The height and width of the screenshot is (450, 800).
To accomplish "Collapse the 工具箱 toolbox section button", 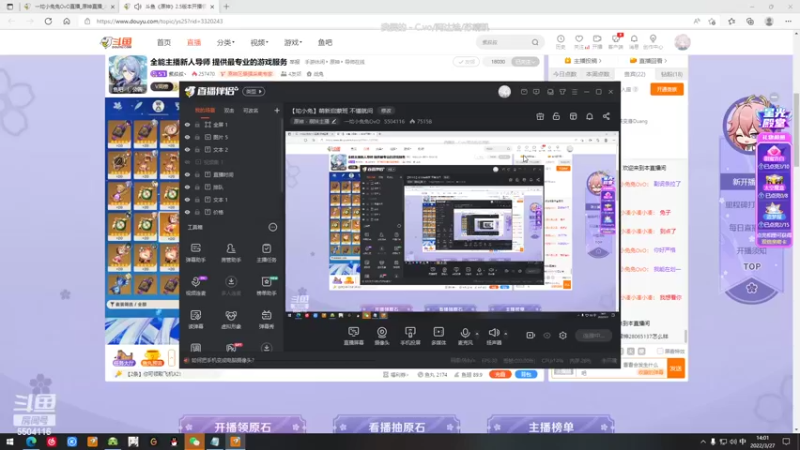I will pyautogui.click(x=273, y=227).
